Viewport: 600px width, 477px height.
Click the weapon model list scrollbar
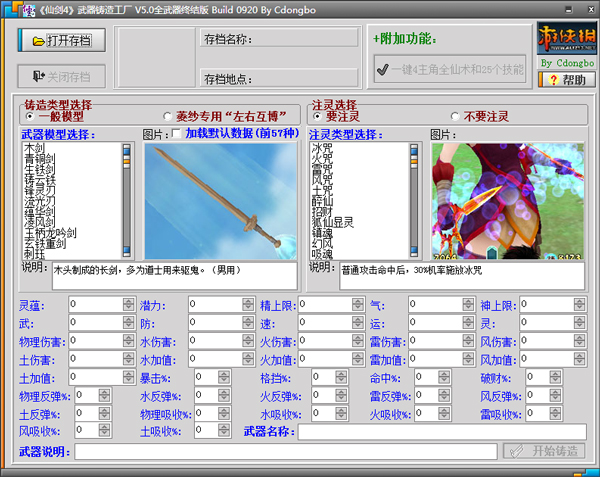coord(126,200)
